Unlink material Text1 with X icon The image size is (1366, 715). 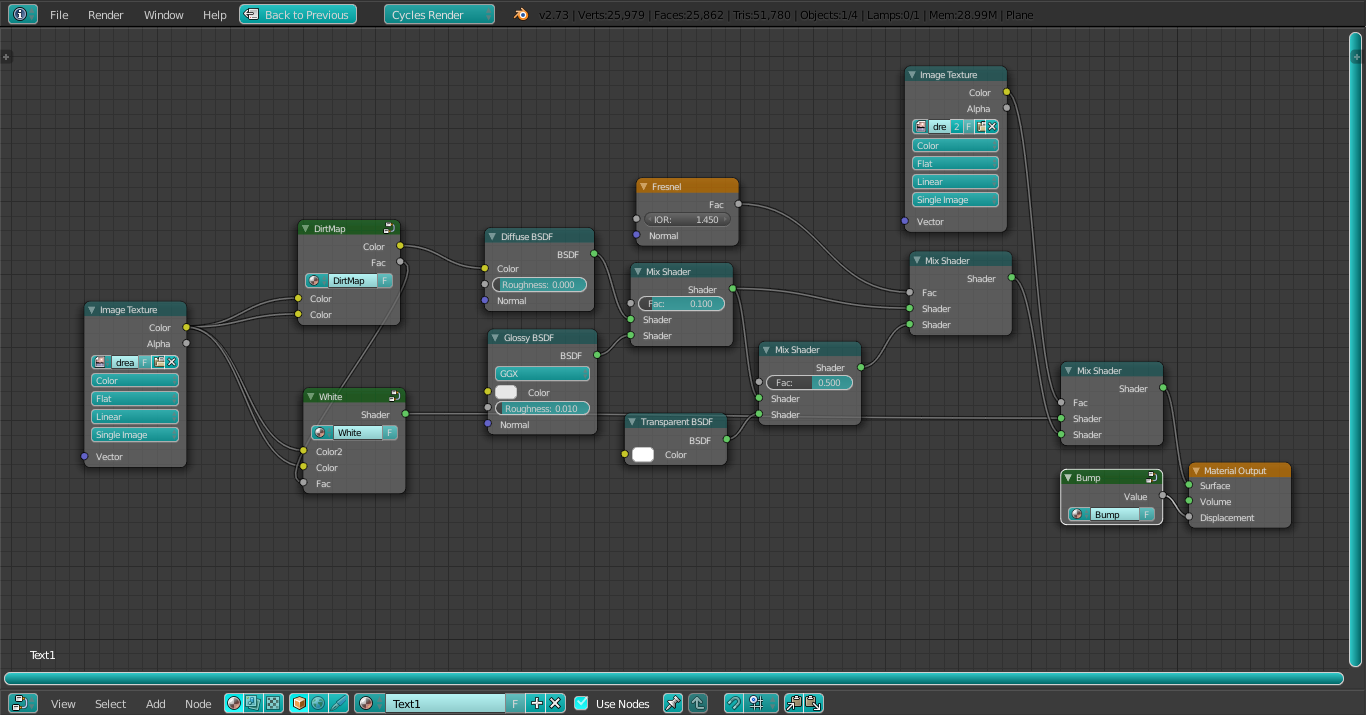pos(556,703)
